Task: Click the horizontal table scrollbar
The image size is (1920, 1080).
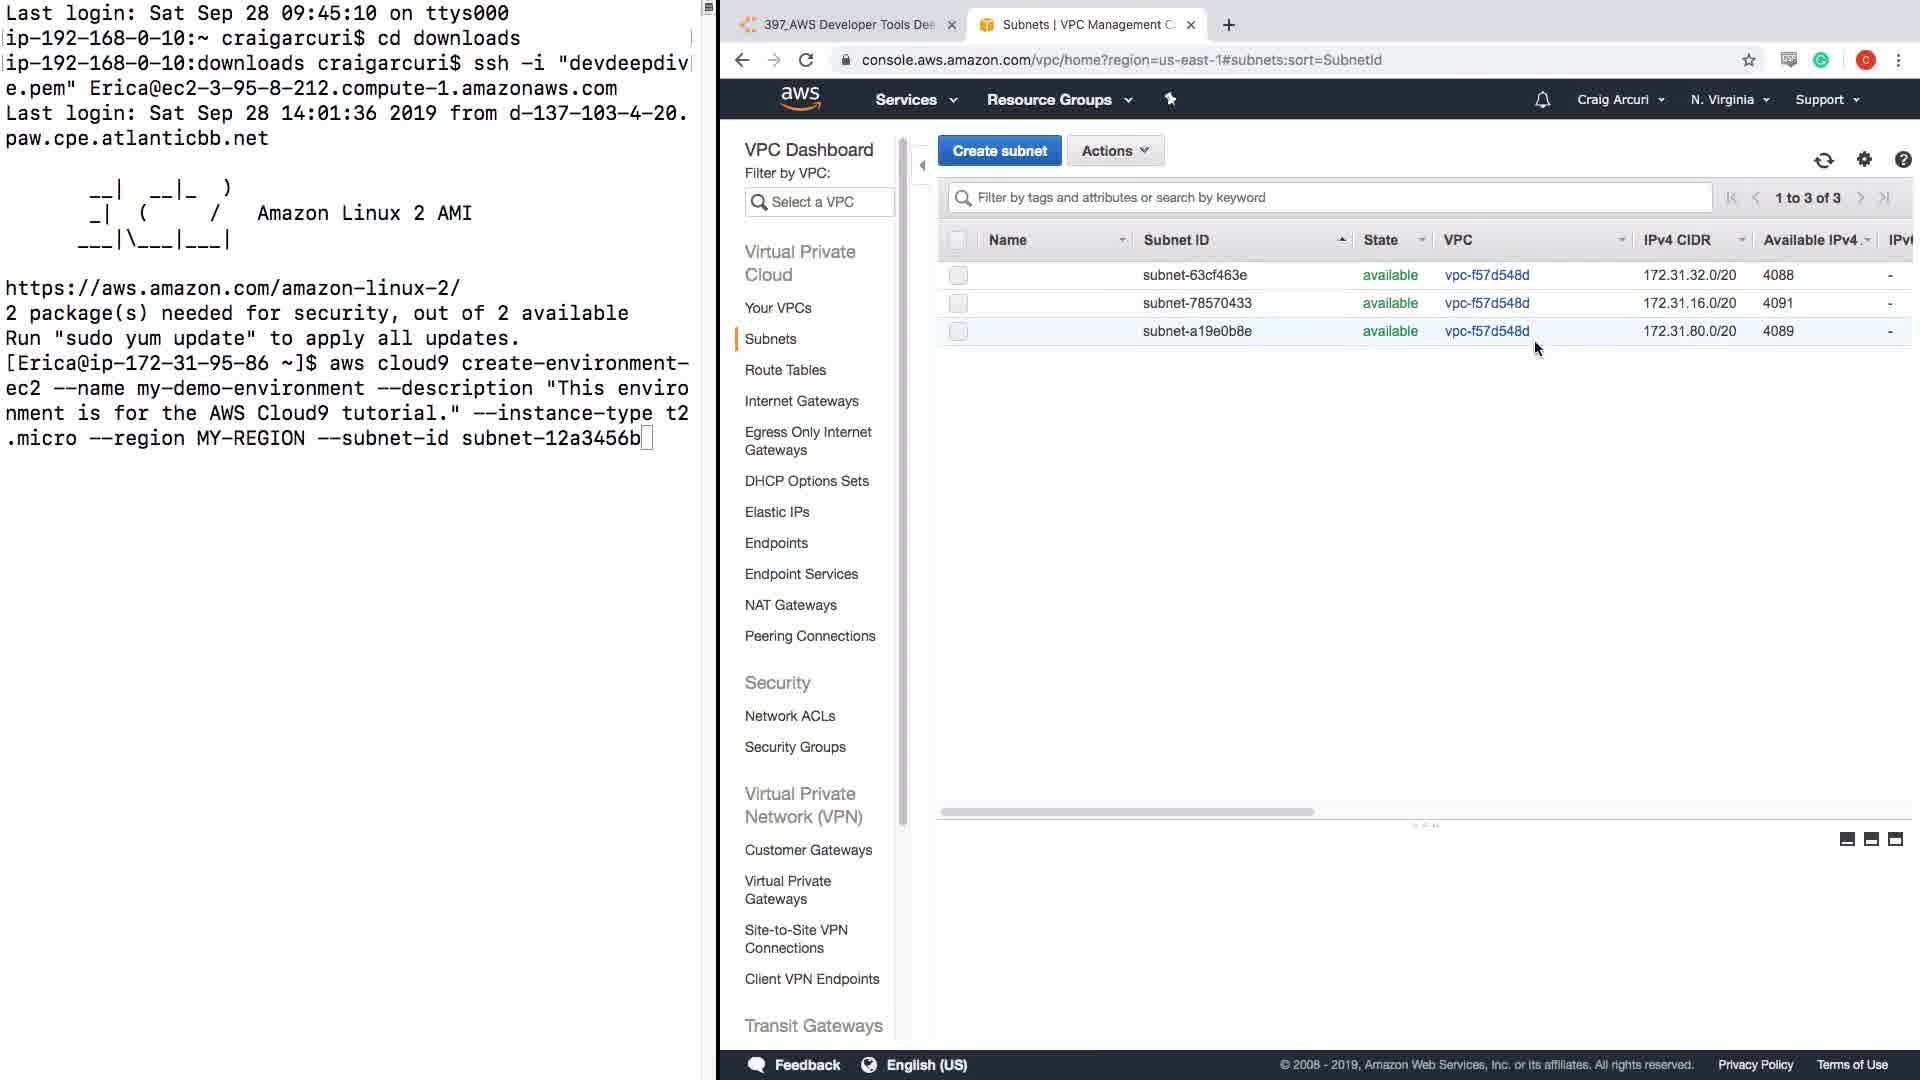Action: pyautogui.click(x=1127, y=812)
